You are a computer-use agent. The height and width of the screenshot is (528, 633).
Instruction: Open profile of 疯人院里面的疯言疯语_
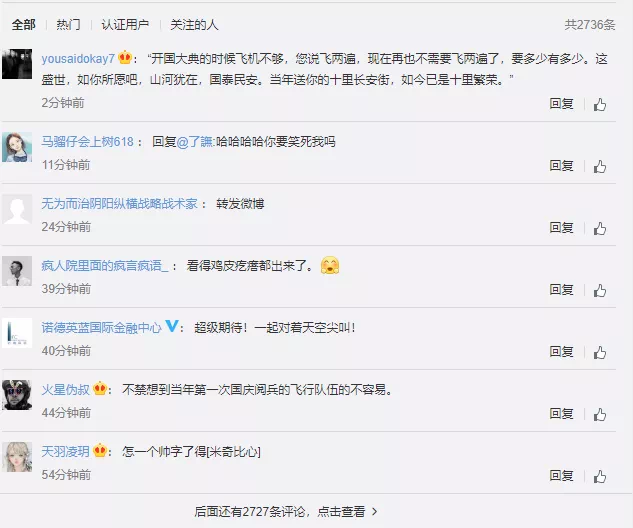105,266
